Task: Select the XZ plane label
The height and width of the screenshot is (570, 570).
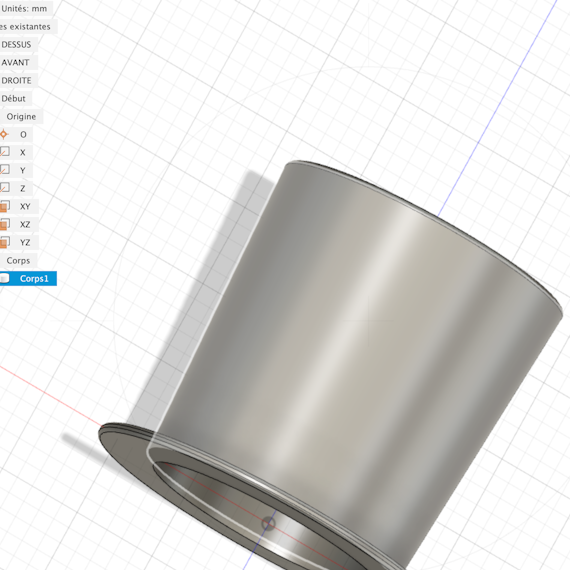Action: (25, 224)
